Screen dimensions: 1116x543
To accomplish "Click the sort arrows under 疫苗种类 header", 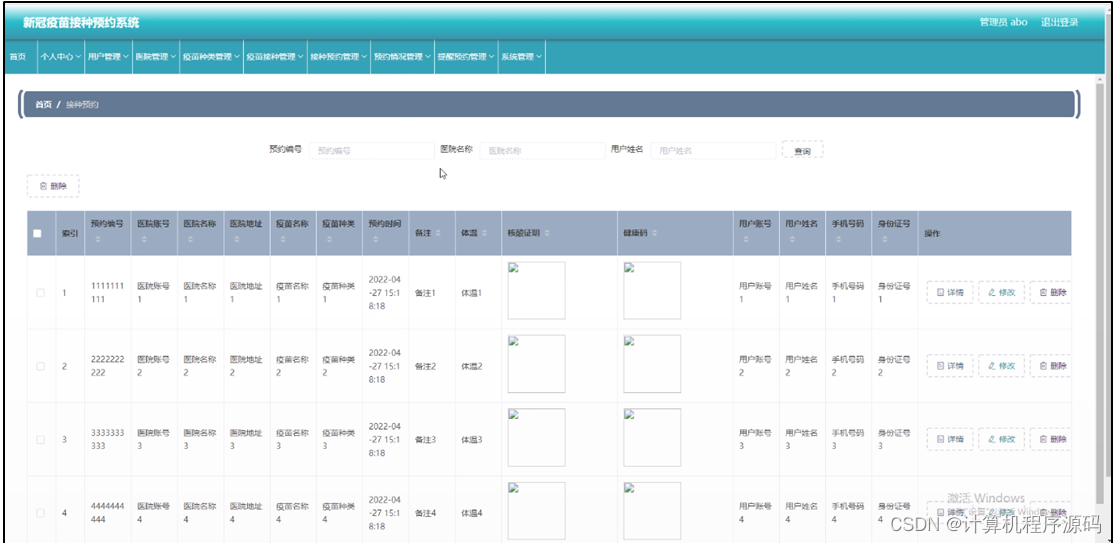I will pos(329,240).
